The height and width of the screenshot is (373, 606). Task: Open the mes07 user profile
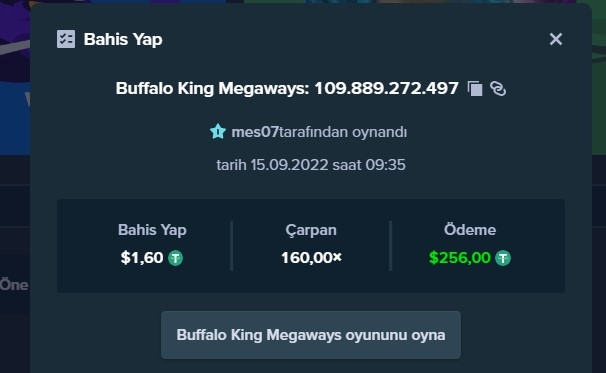(x=255, y=132)
